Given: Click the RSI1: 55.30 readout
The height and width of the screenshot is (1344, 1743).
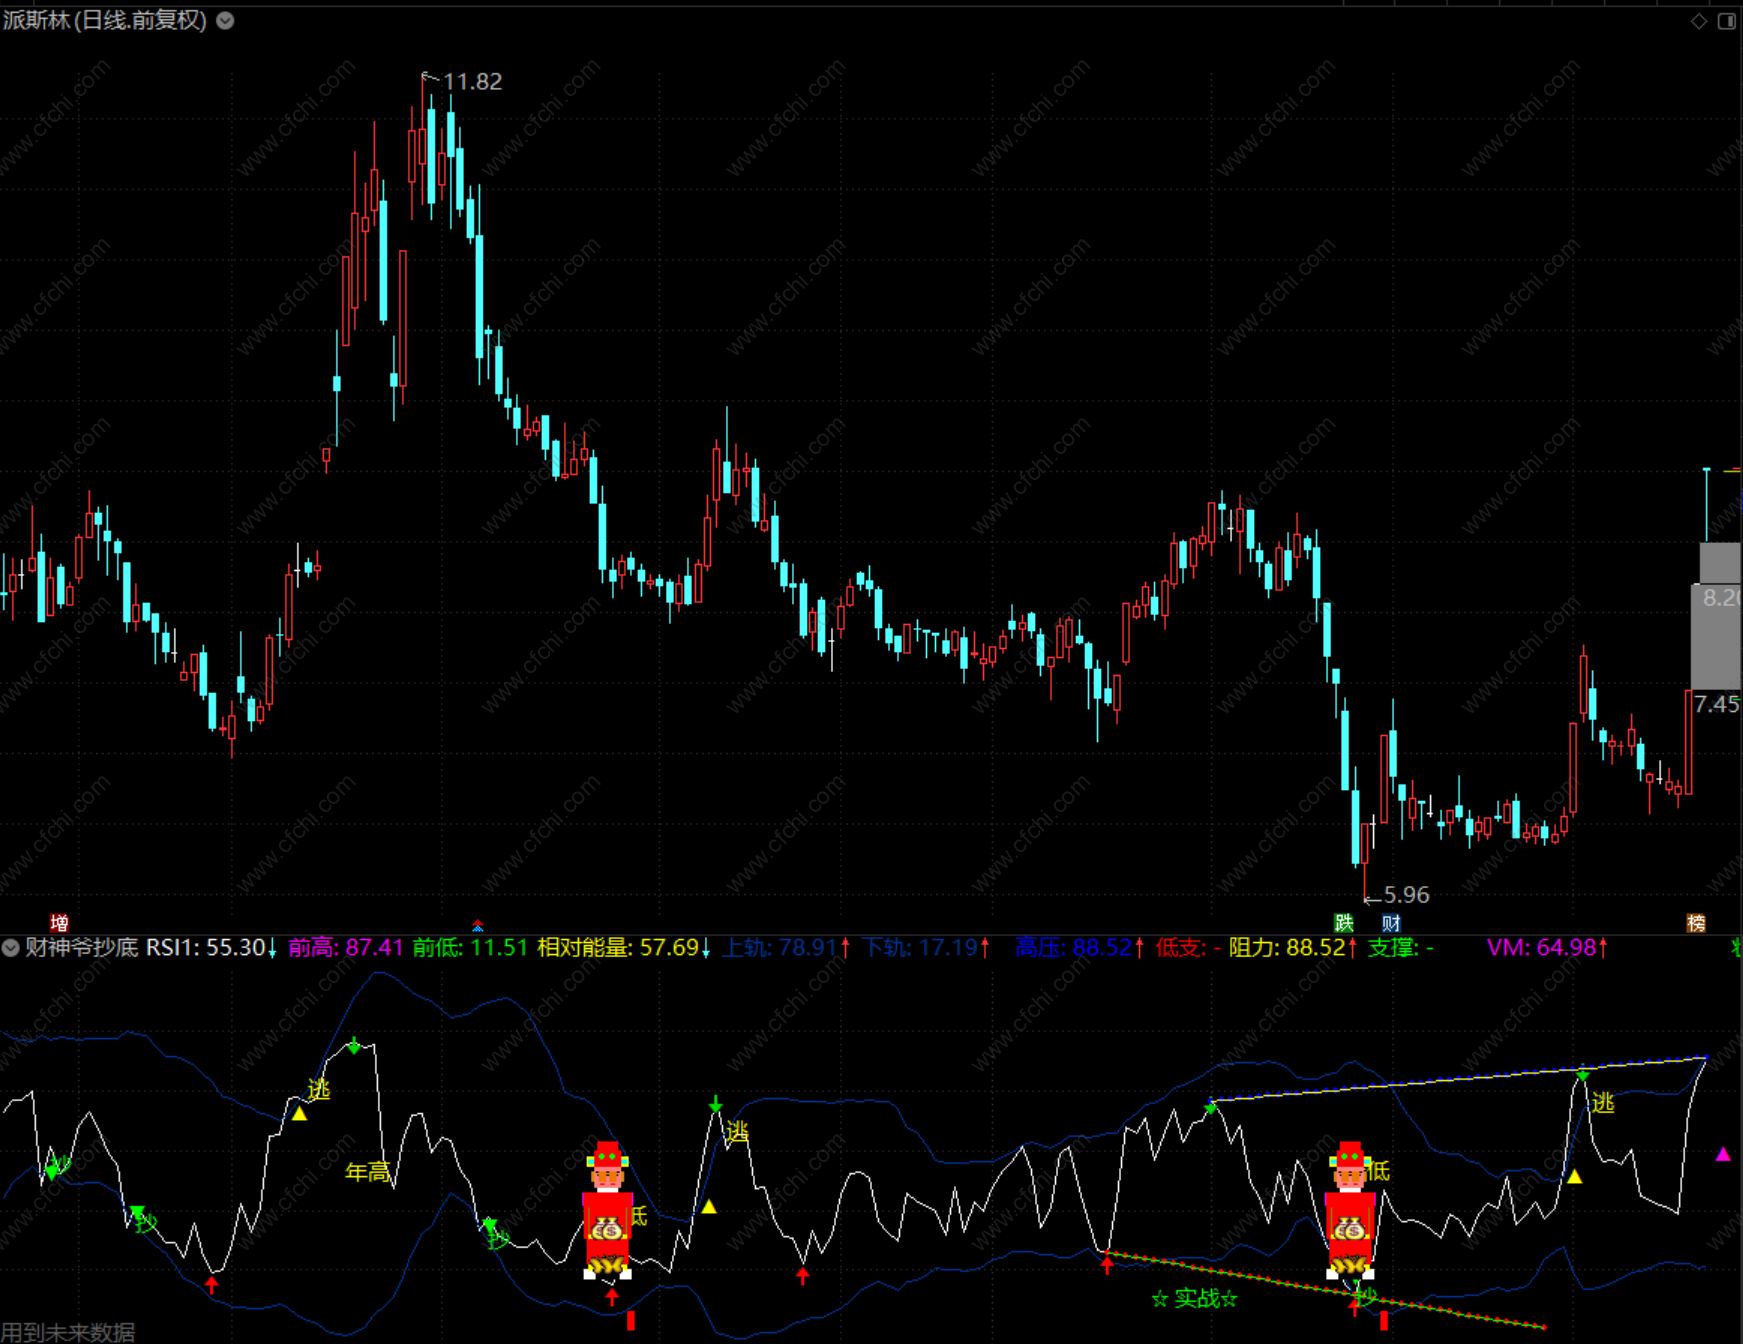Looking at the screenshot, I should (x=210, y=947).
